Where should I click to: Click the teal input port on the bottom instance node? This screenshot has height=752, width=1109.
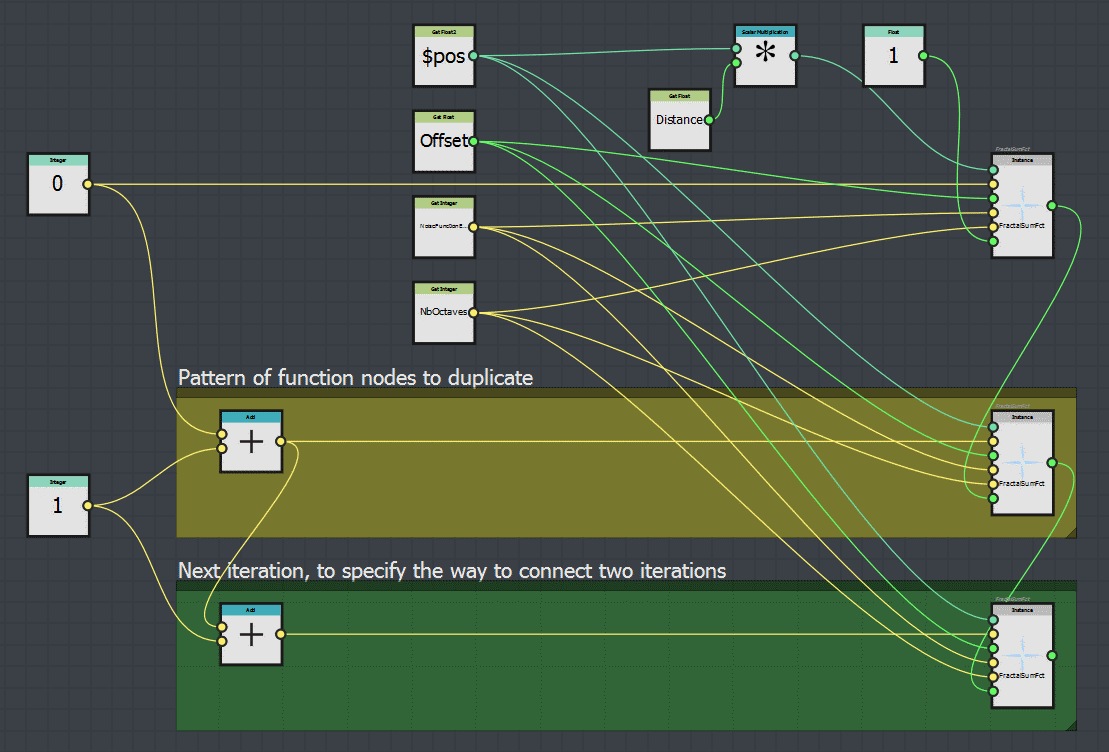point(991,618)
